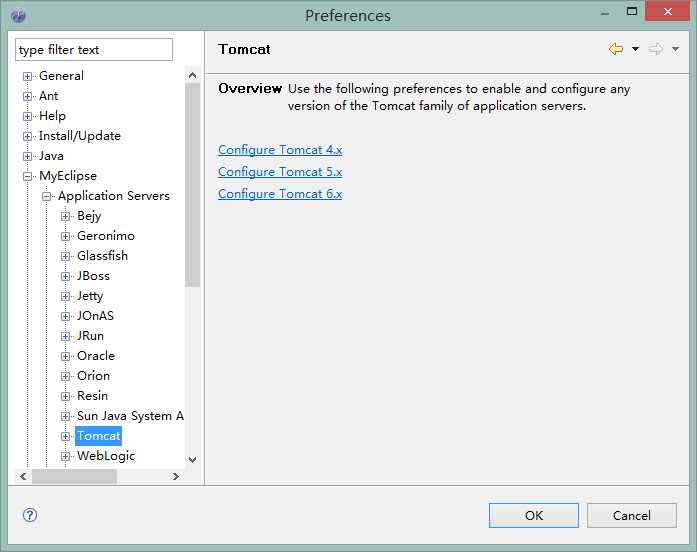The width and height of the screenshot is (697, 552).
Task: Select Help in preferences tree
Action: click(x=52, y=116)
